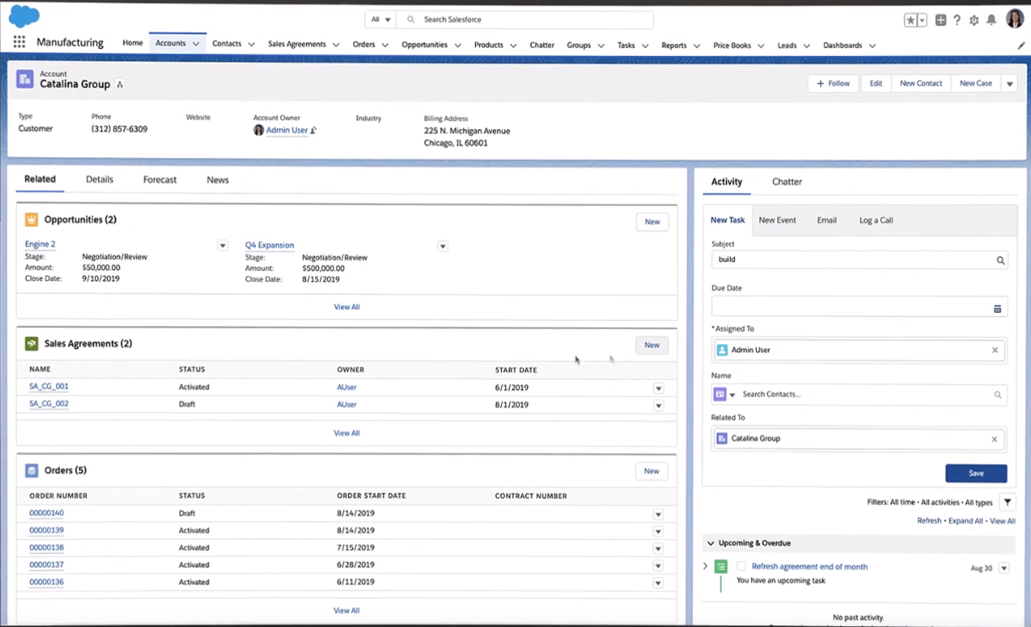Open the Q4 Expansion opportunity row menu
Viewport: 1031px width, 627px height.
[x=443, y=246]
